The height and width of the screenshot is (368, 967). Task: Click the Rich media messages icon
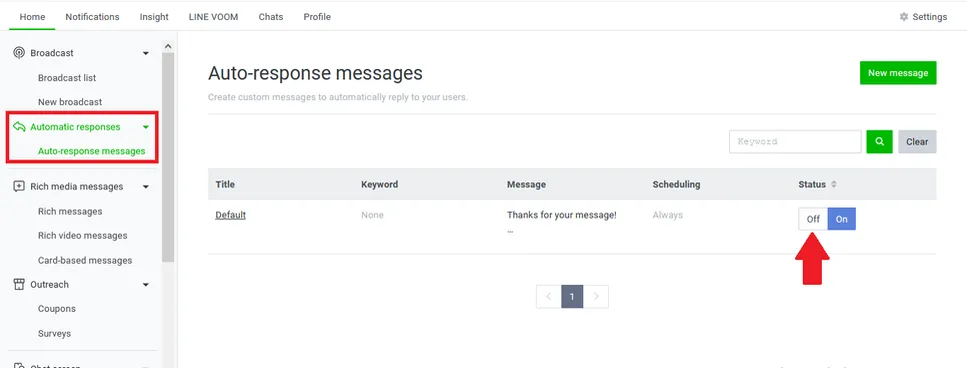point(19,186)
